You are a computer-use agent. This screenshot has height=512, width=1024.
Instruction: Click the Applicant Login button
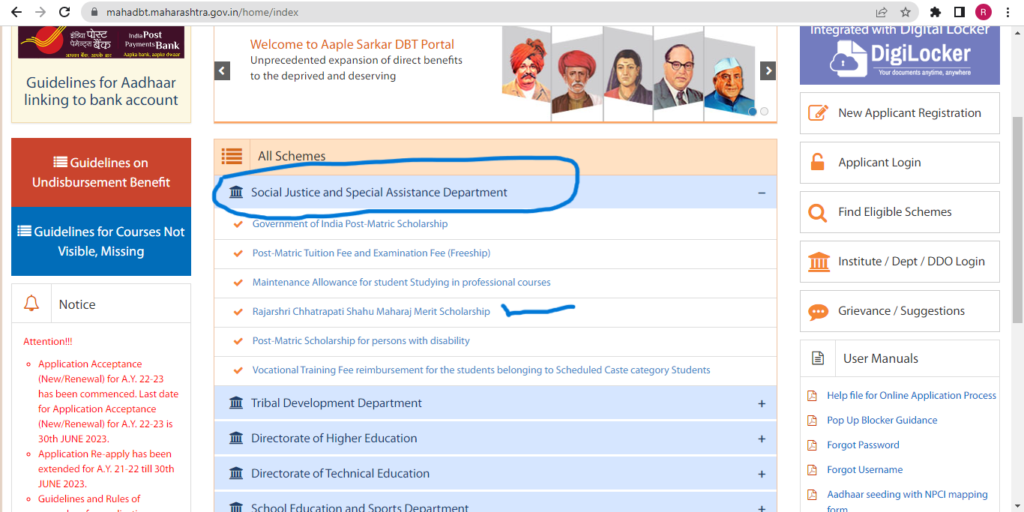tap(899, 163)
